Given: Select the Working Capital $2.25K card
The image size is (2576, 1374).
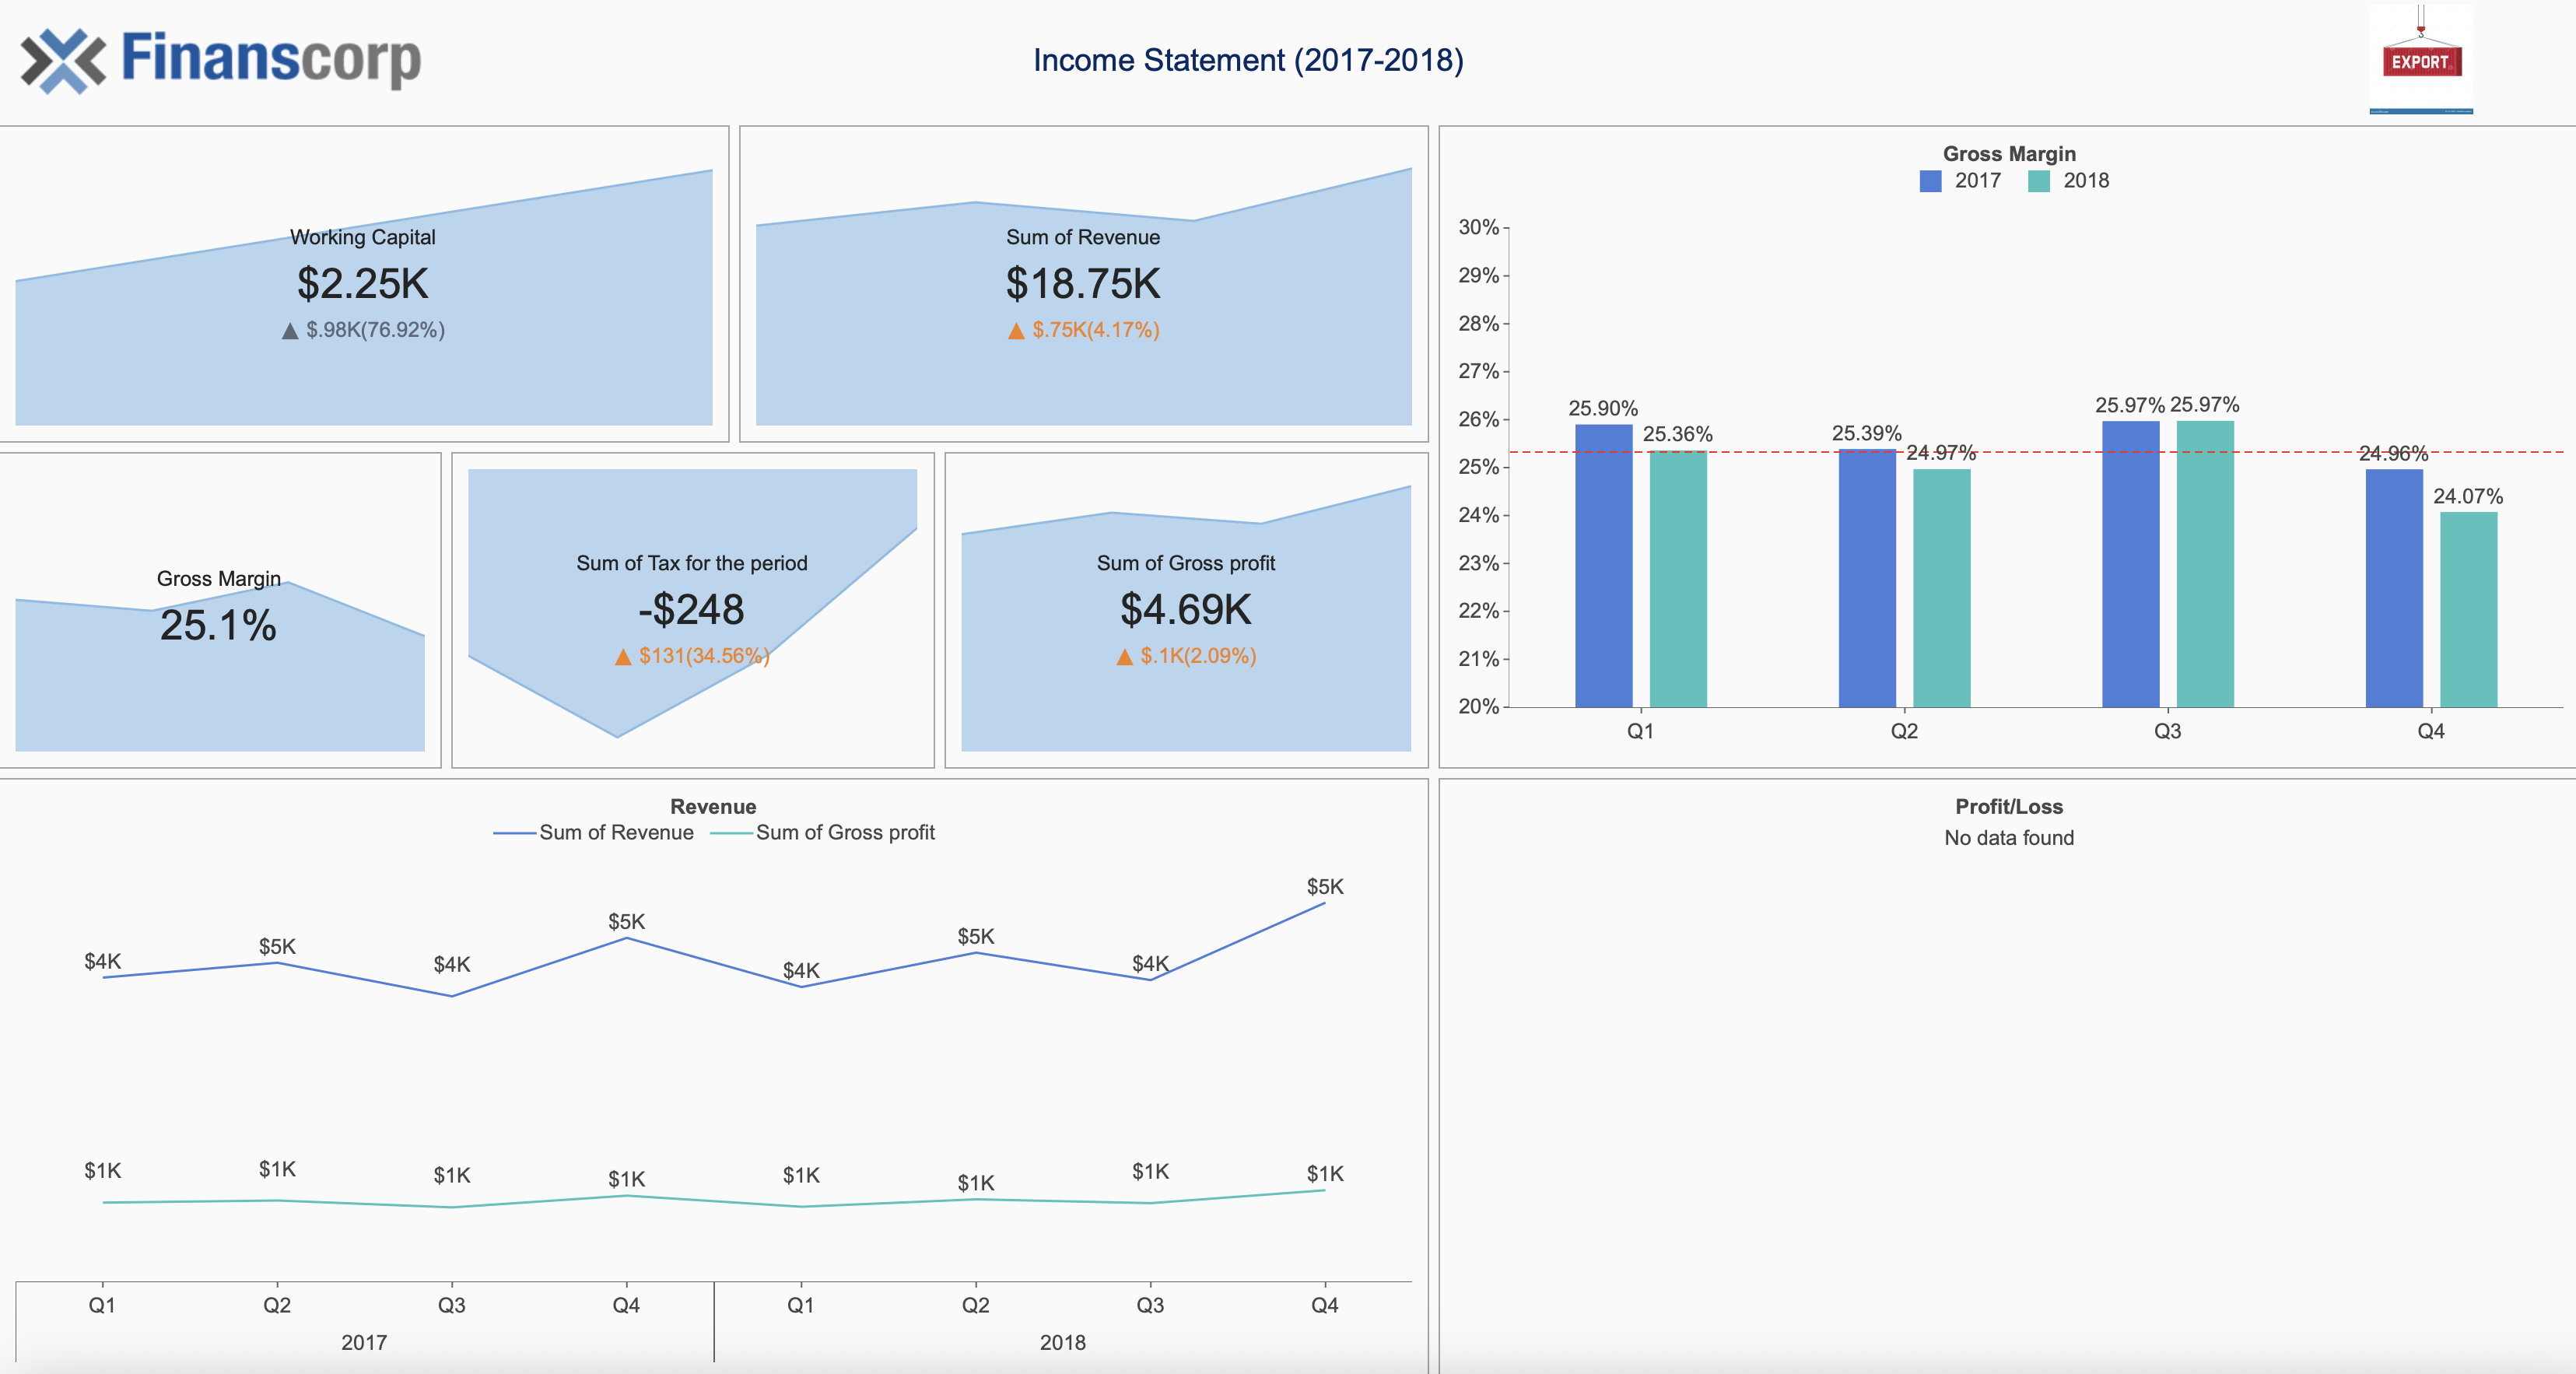Looking at the screenshot, I should click(363, 284).
